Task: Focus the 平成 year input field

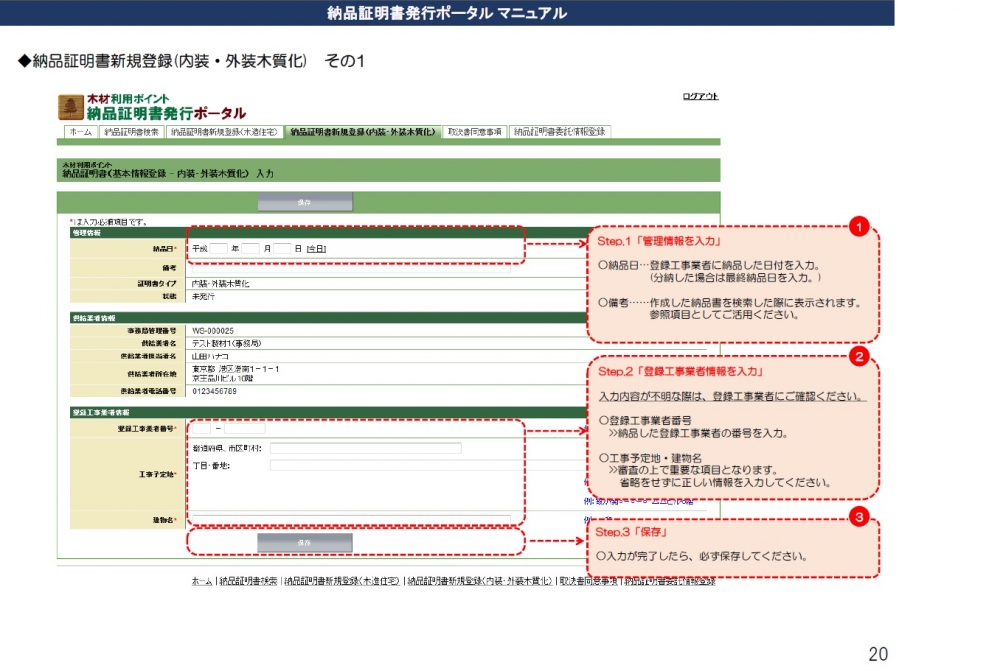Action: (x=219, y=248)
